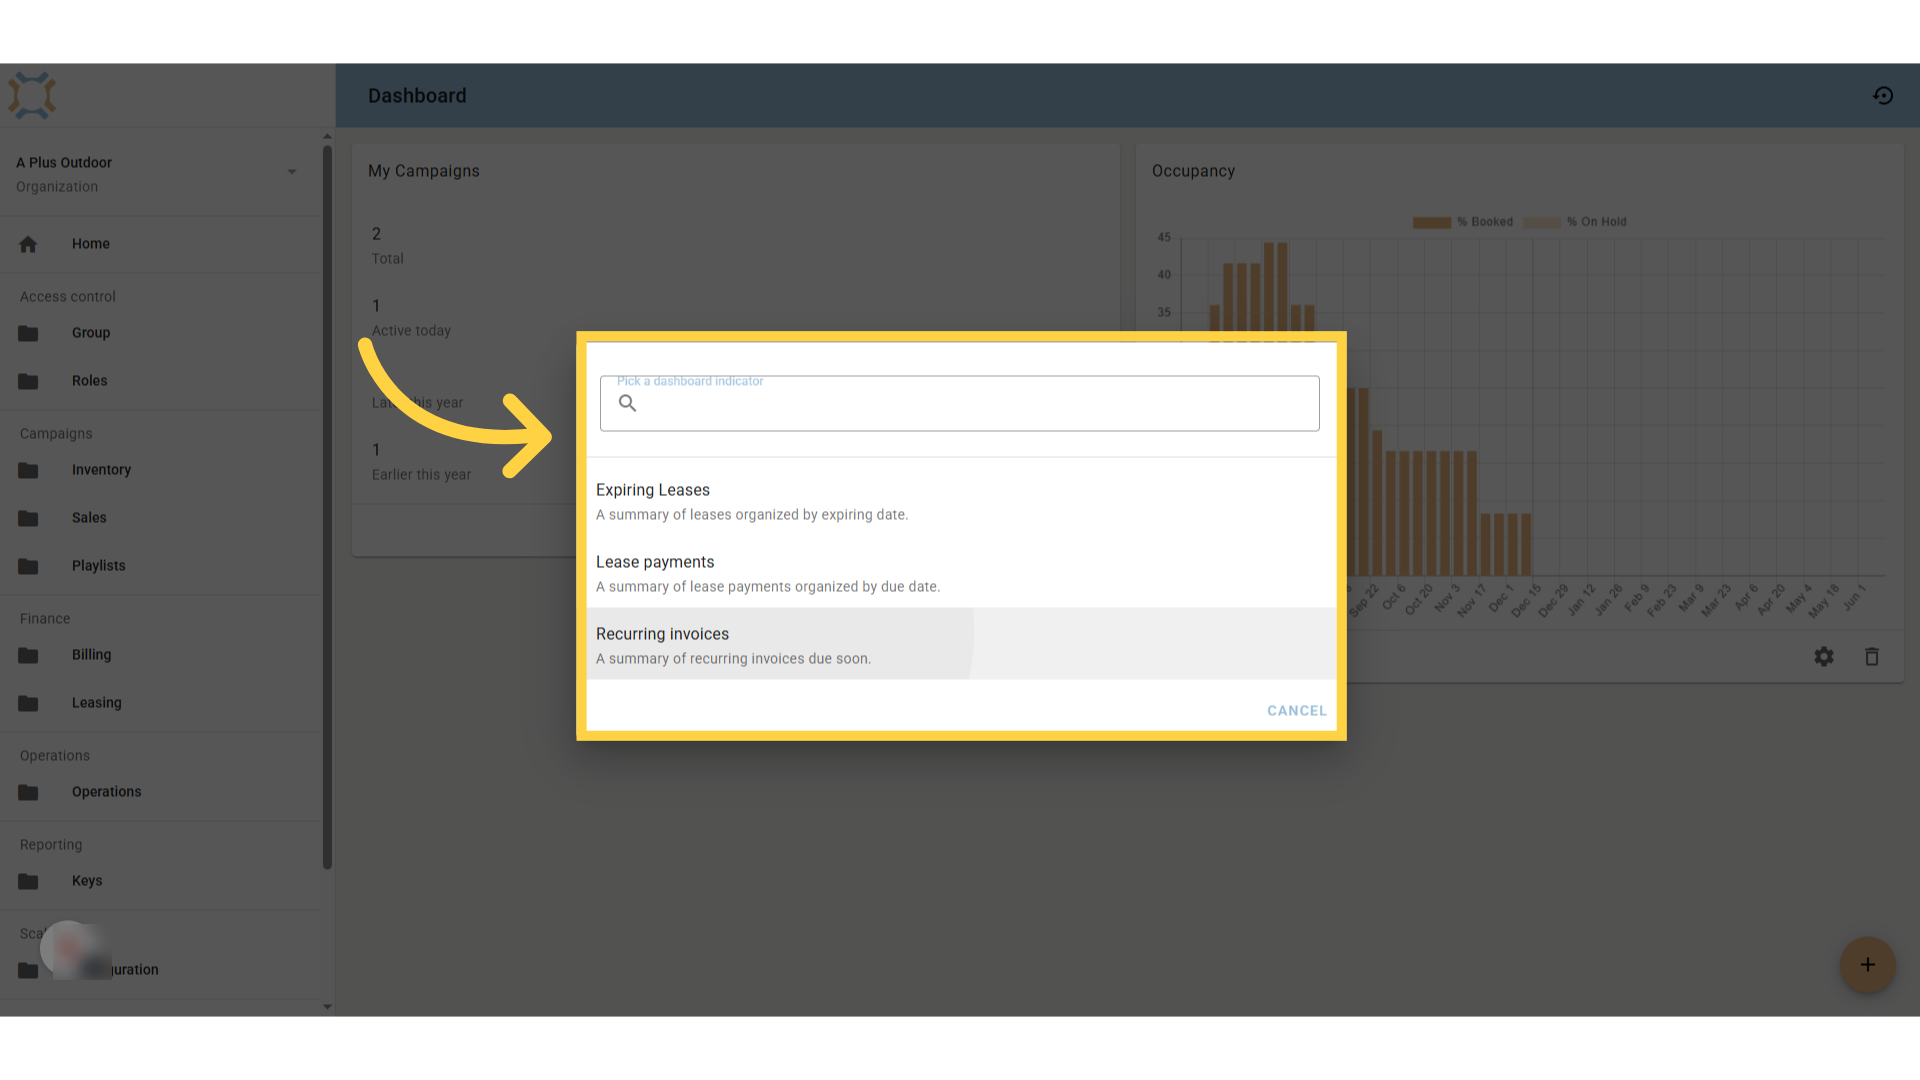
Task: Select the Expiring Leases indicator
Action: point(962,501)
